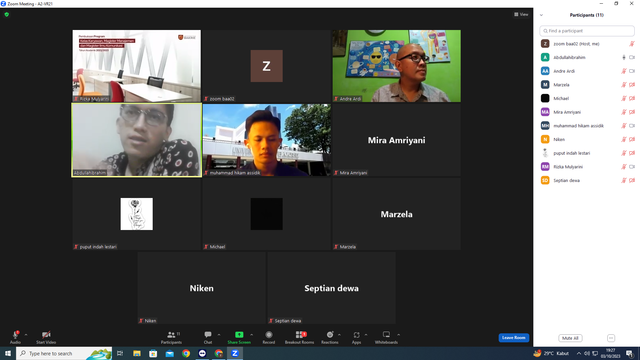Click the green Share Screen icon
Screen dimensions: 640x360
click(x=239, y=335)
